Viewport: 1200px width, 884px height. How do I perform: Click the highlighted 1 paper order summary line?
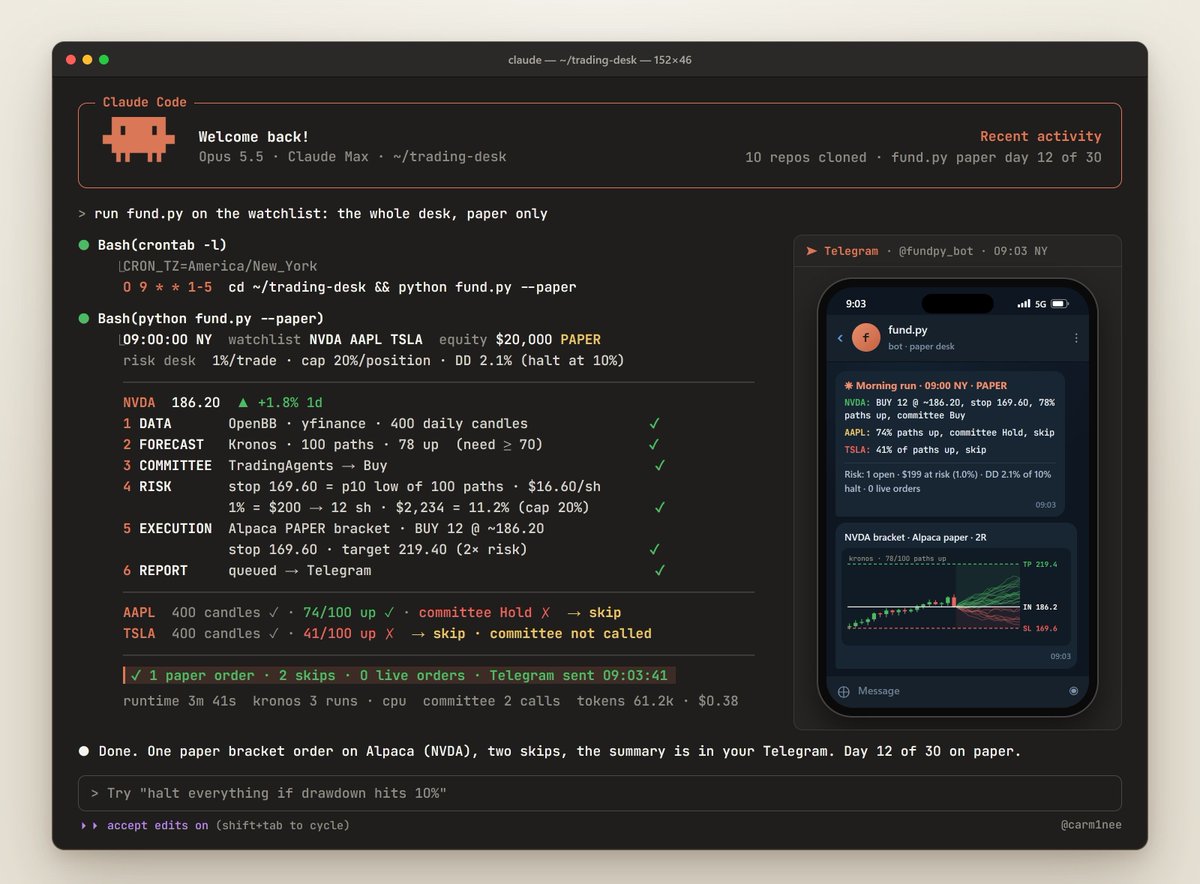coord(400,675)
